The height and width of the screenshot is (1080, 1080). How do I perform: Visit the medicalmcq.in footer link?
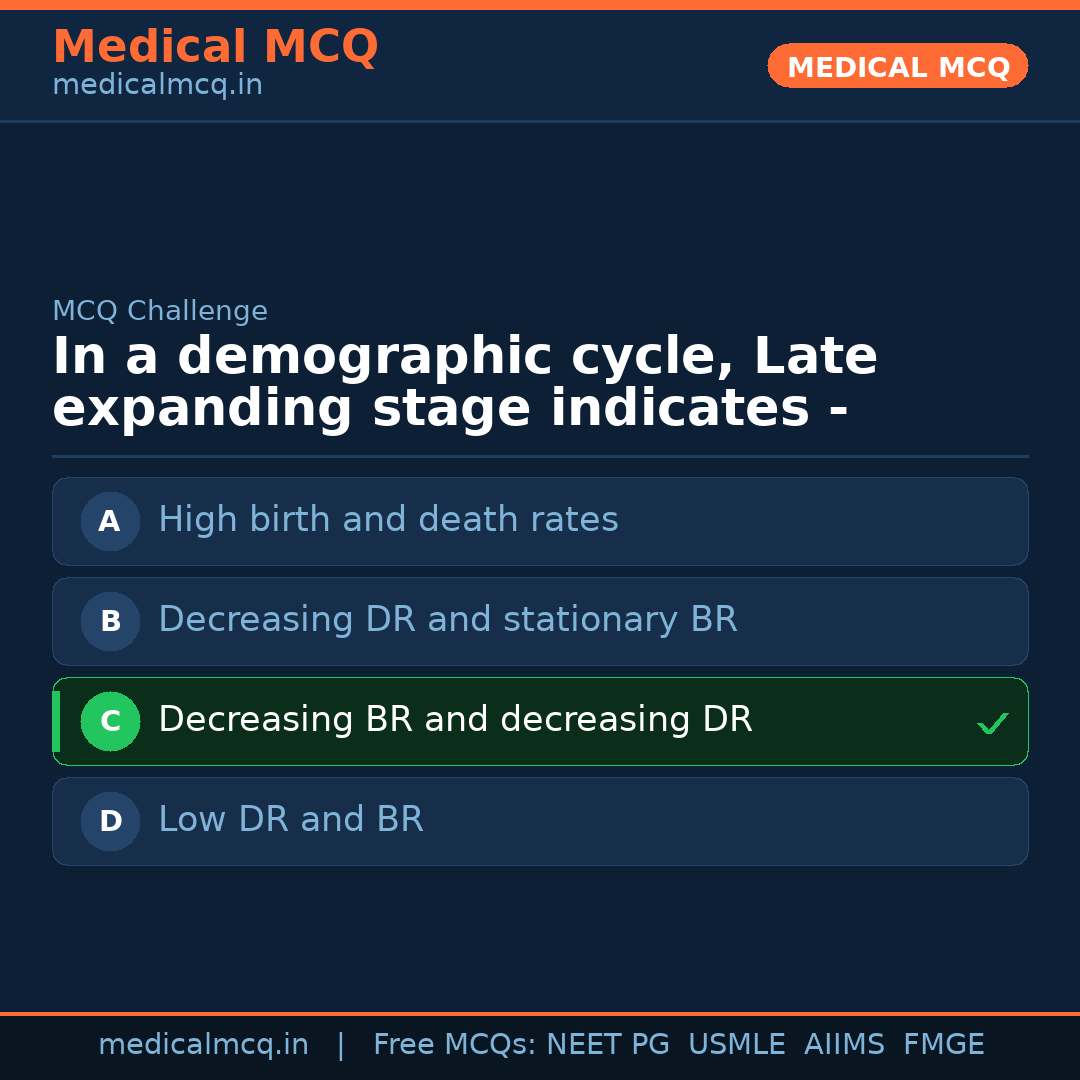pyautogui.click(x=203, y=1043)
